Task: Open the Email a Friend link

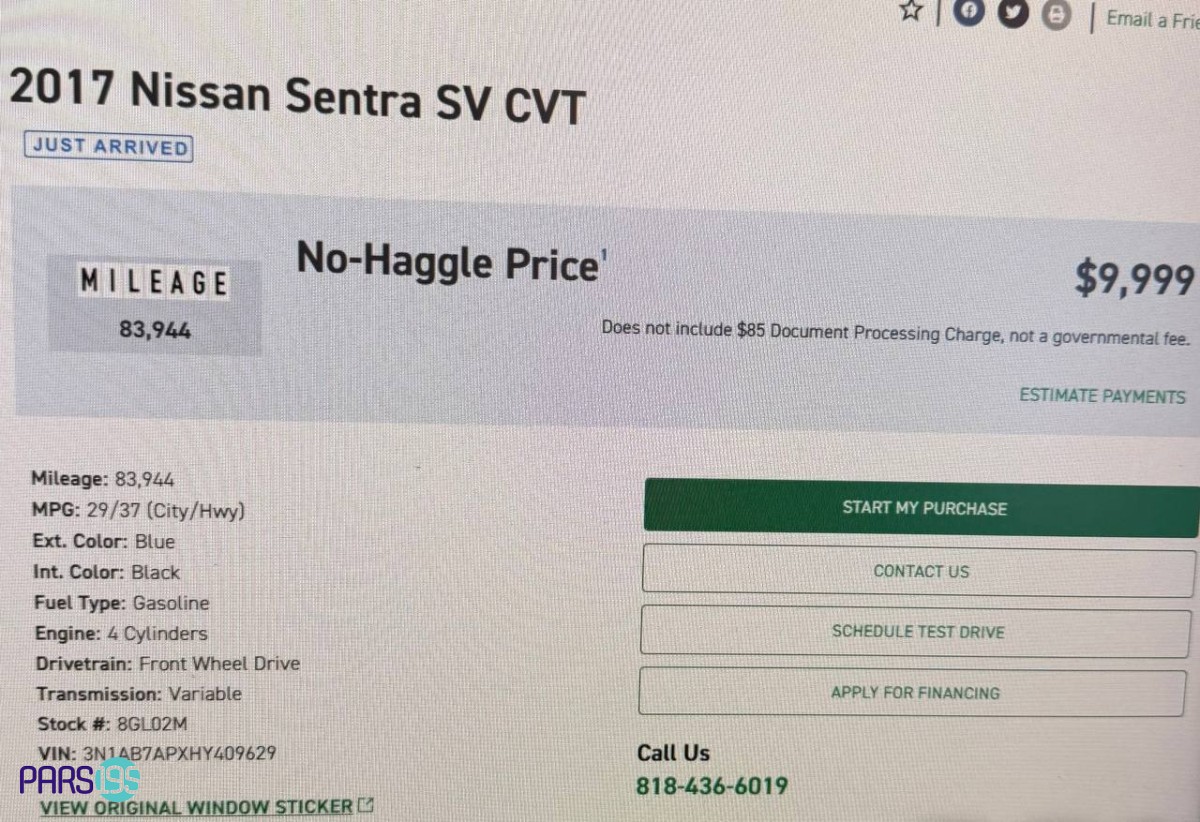Action: coord(1152,19)
